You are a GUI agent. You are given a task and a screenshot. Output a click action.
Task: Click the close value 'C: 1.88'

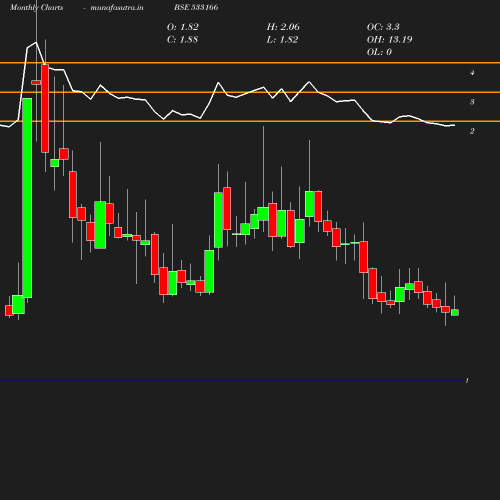182,40
